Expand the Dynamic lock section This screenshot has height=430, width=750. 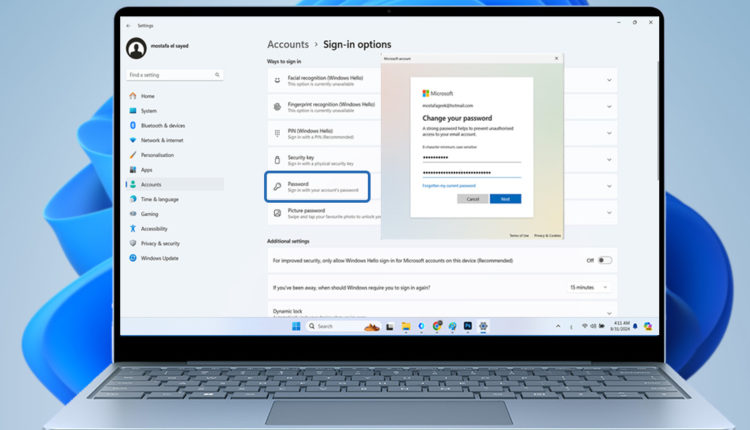tap(608, 312)
